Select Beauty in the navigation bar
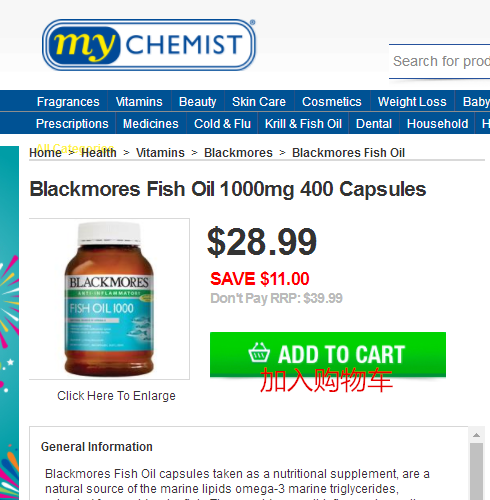The height and width of the screenshot is (500, 490). [197, 101]
